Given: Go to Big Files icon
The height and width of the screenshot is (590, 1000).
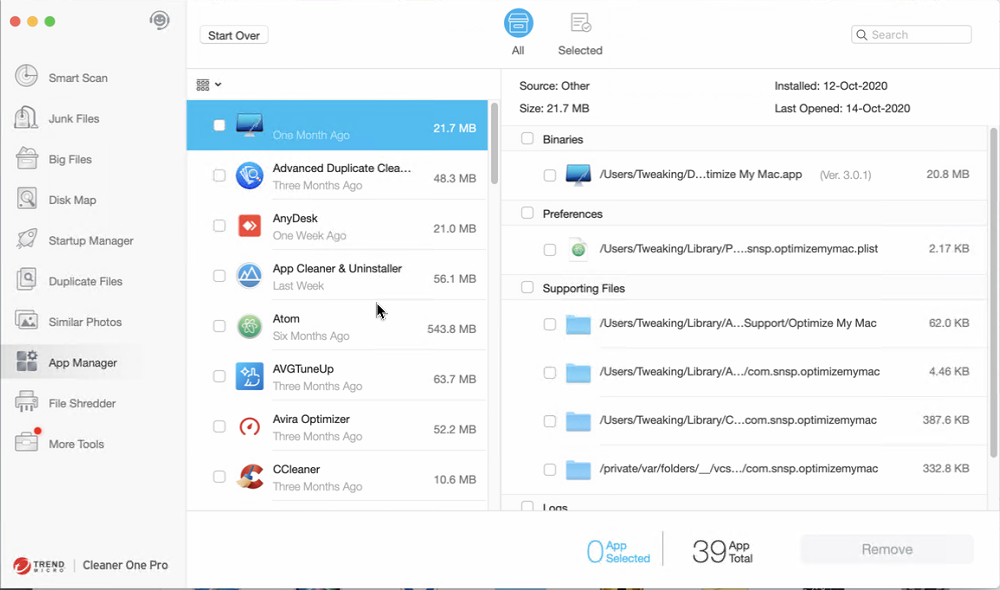Looking at the screenshot, I should pyautogui.click(x=26, y=158).
